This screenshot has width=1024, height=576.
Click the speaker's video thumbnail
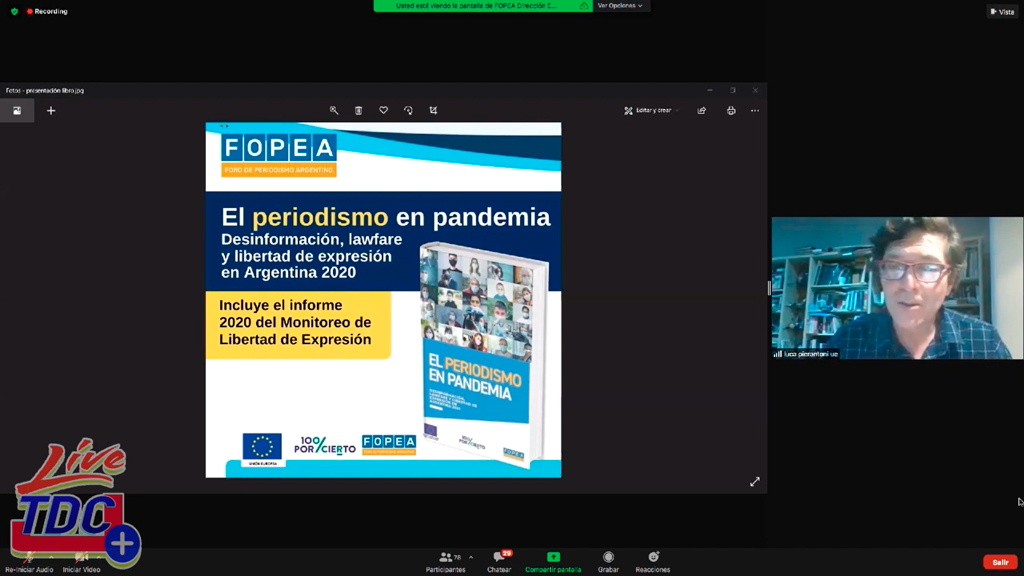click(897, 288)
